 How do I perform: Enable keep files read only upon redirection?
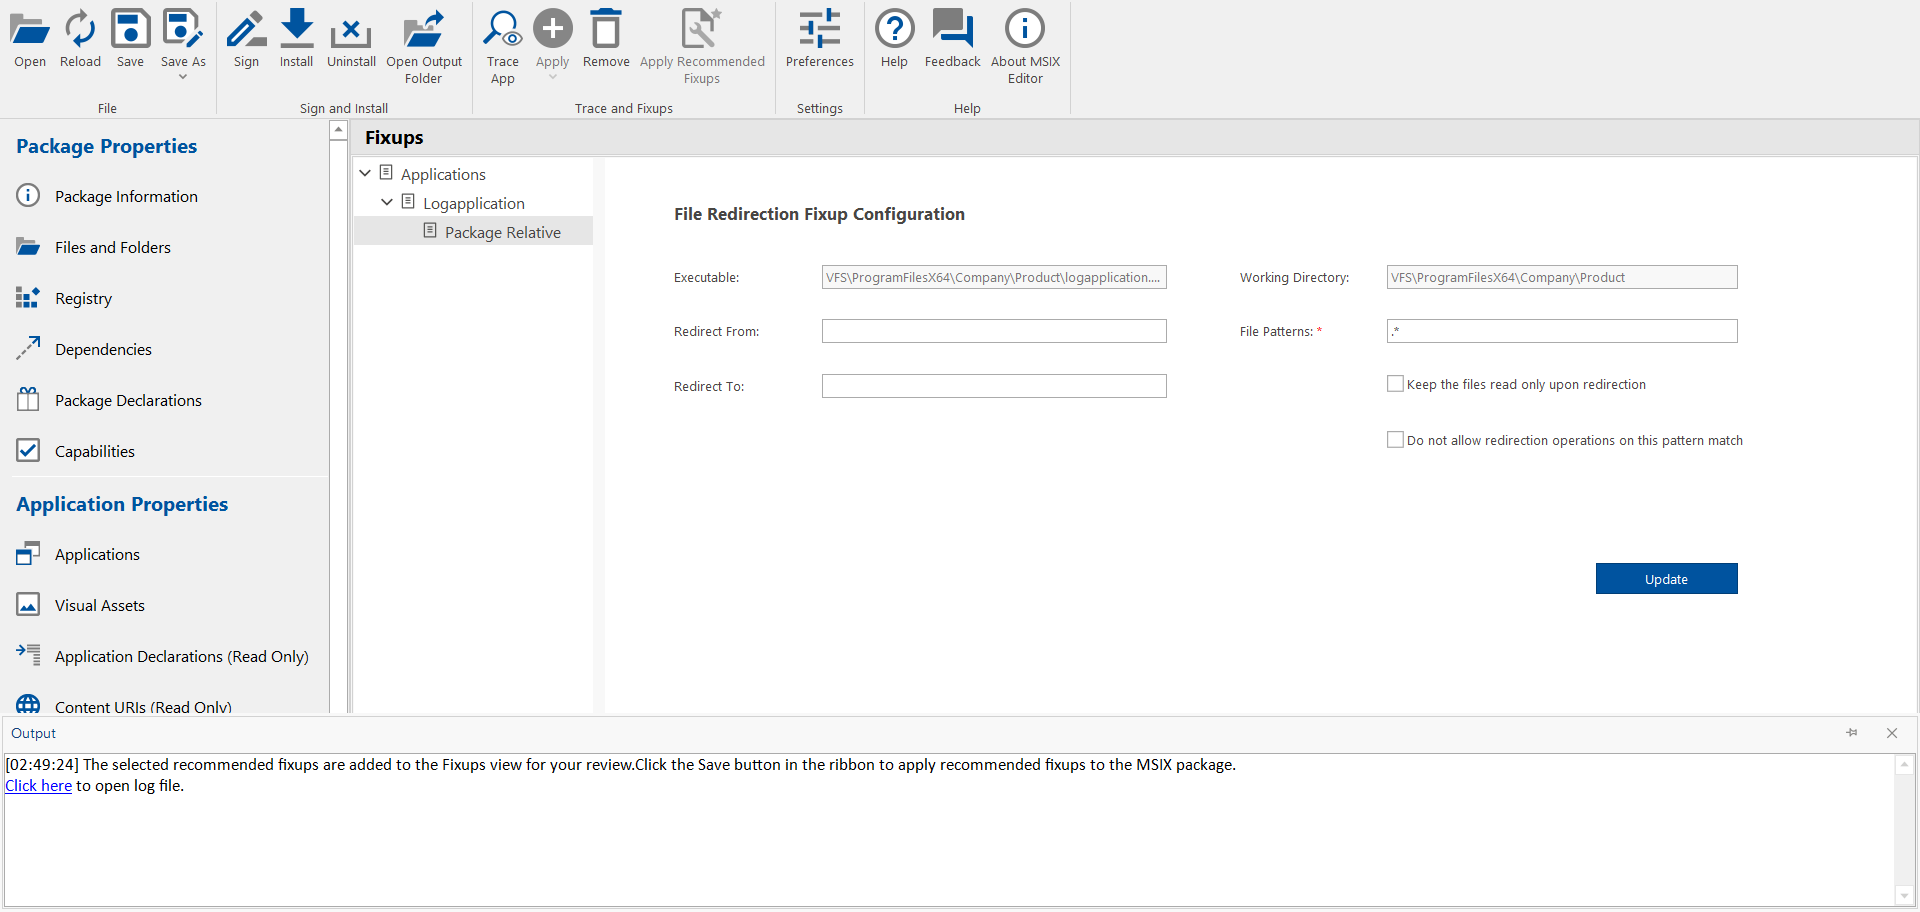(1395, 384)
